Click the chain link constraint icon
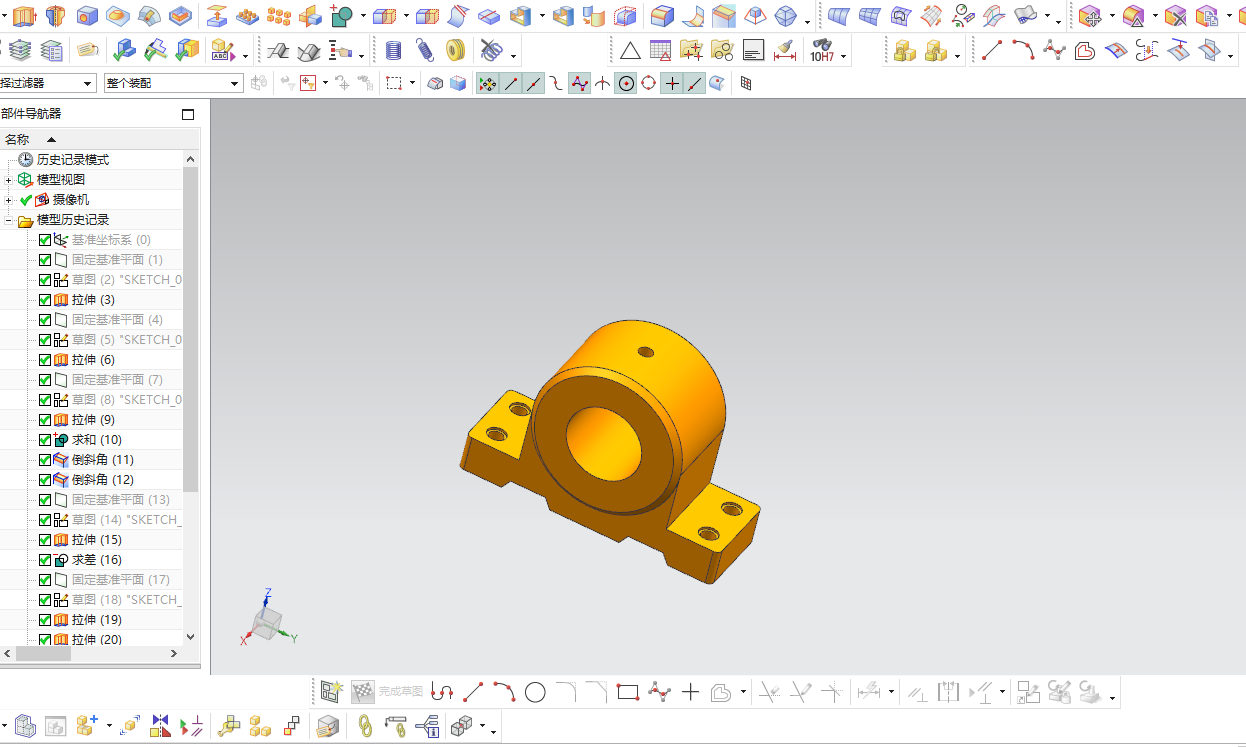This screenshot has width=1246, height=747. tap(366, 725)
